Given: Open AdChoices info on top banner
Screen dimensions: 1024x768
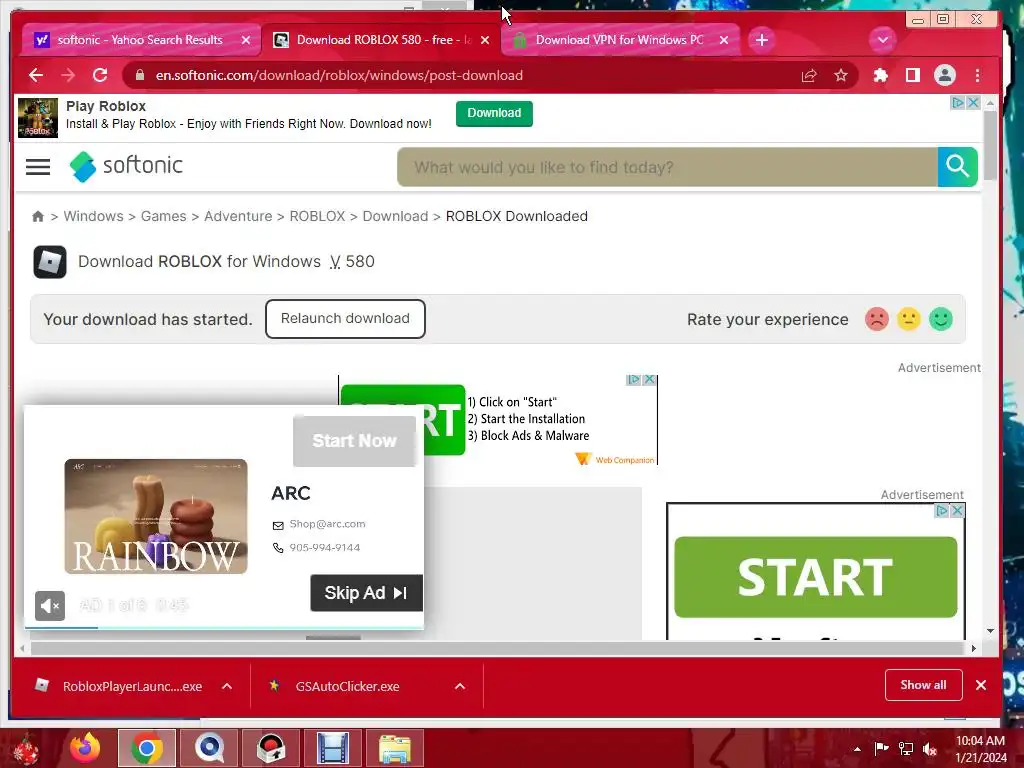Looking at the screenshot, I should coord(957,103).
